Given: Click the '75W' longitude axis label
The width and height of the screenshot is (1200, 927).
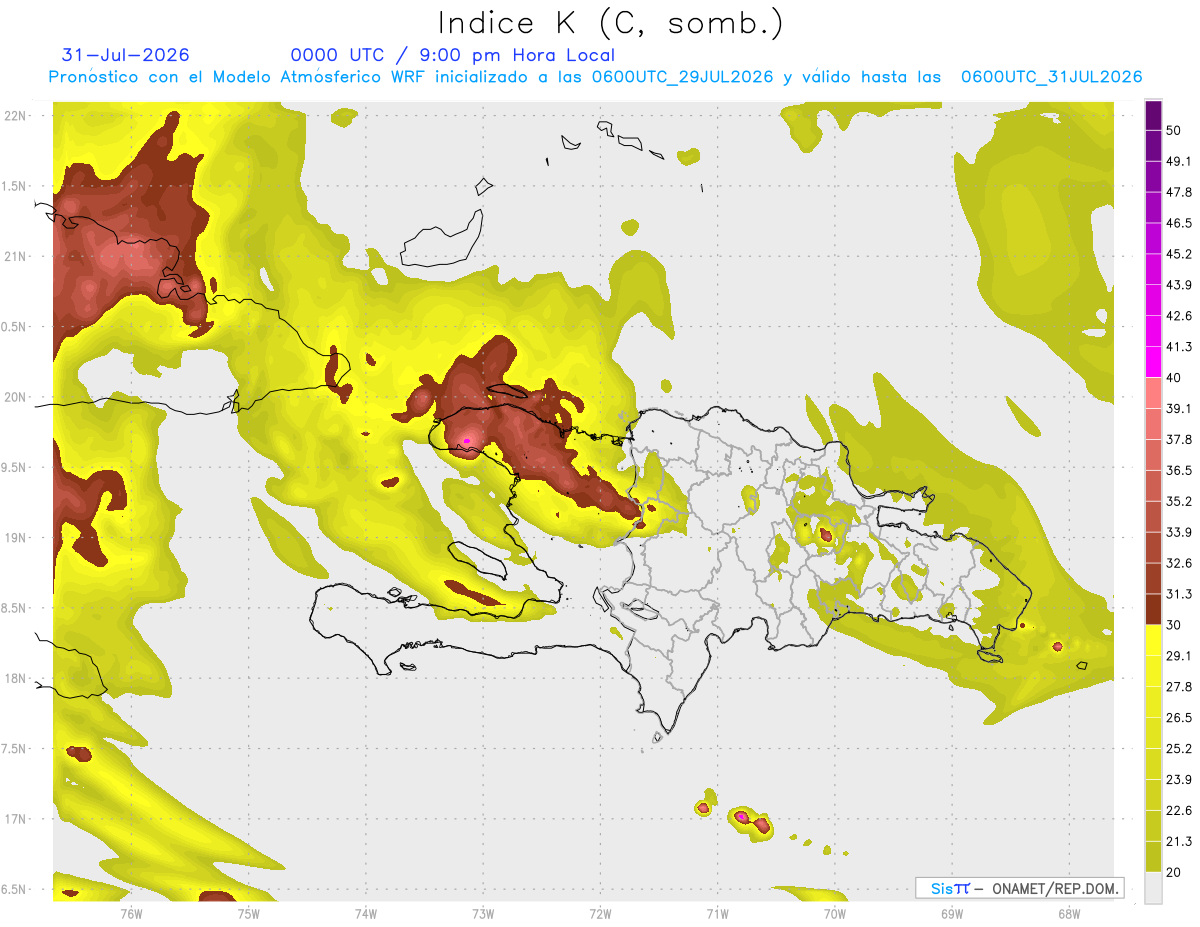Looking at the screenshot, I should pos(249,913).
